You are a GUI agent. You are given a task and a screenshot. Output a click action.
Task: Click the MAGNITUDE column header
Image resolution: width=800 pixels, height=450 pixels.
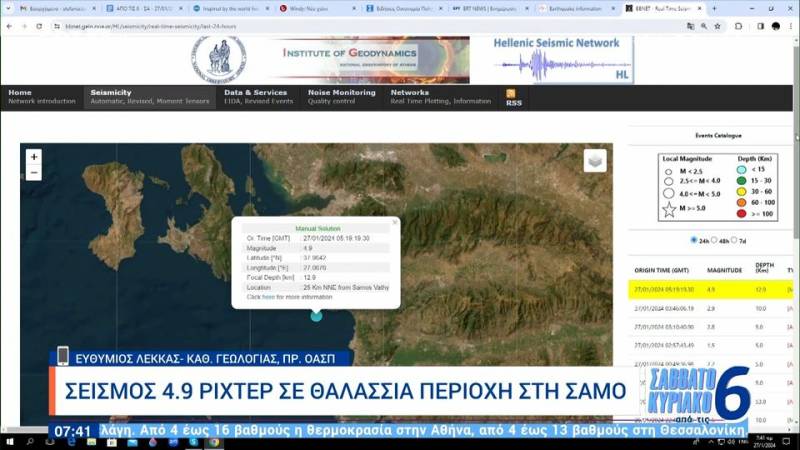click(x=724, y=270)
